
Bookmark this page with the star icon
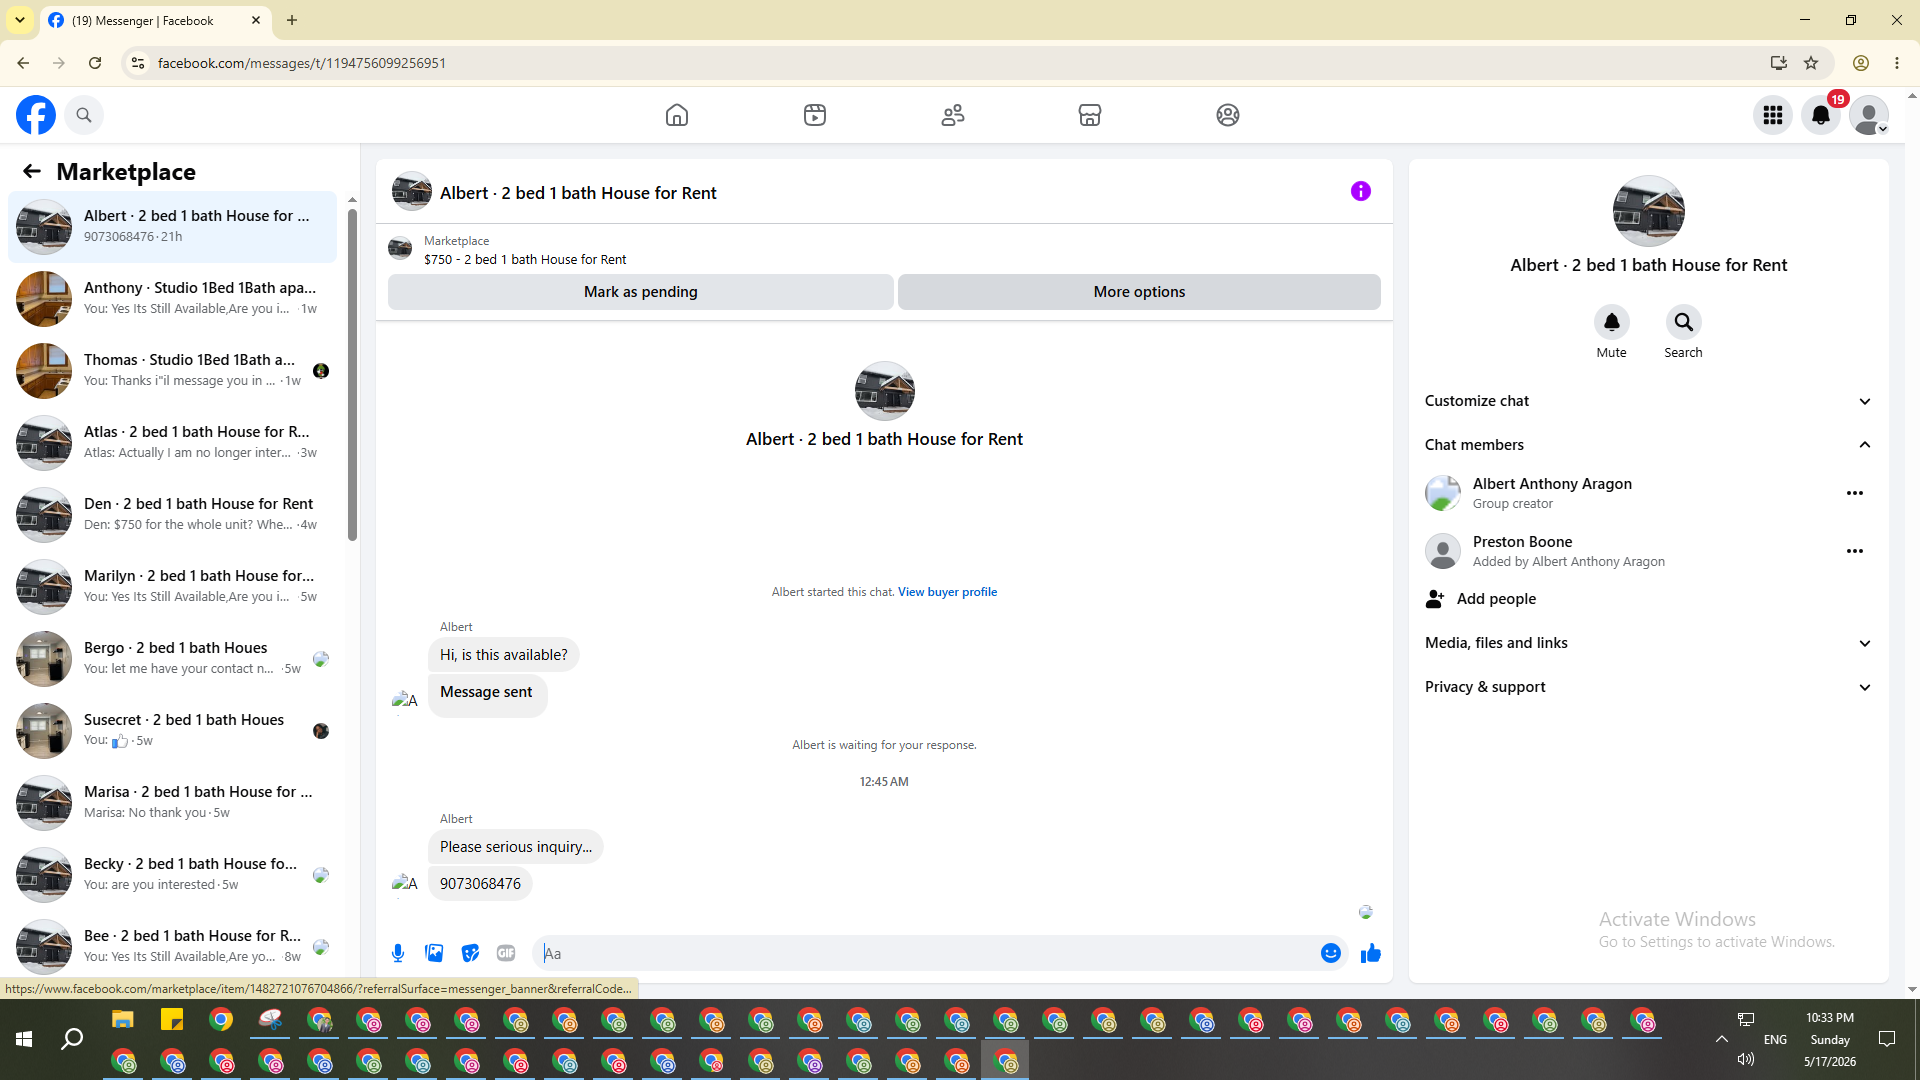coord(1811,63)
